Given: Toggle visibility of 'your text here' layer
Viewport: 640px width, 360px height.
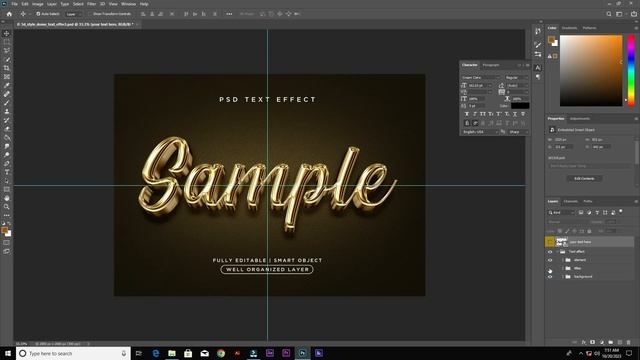Looking at the screenshot, I should (550, 242).
